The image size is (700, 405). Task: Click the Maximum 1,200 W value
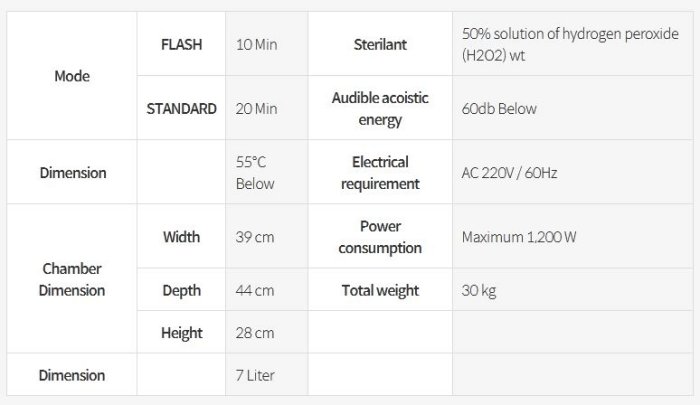coord(519,237)
